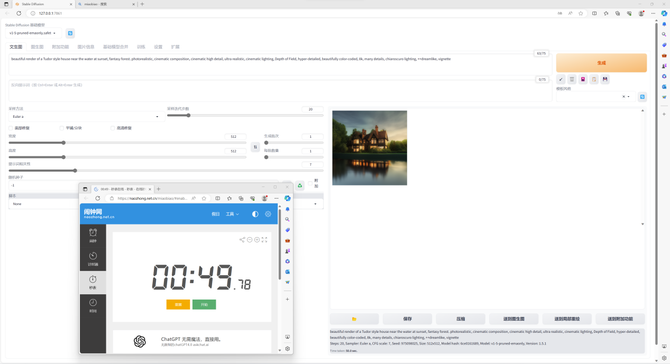Switch to the second tab, img2img
This screenshot has height=364, width=670.
[x=37, y=47]
